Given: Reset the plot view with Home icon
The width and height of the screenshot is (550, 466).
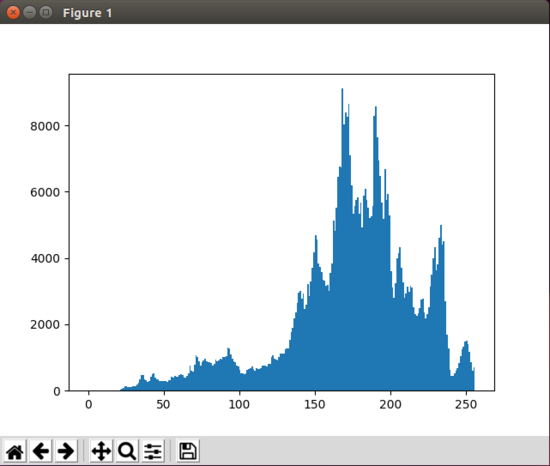Looking at the screenshot, I should (x=15, y=451).
